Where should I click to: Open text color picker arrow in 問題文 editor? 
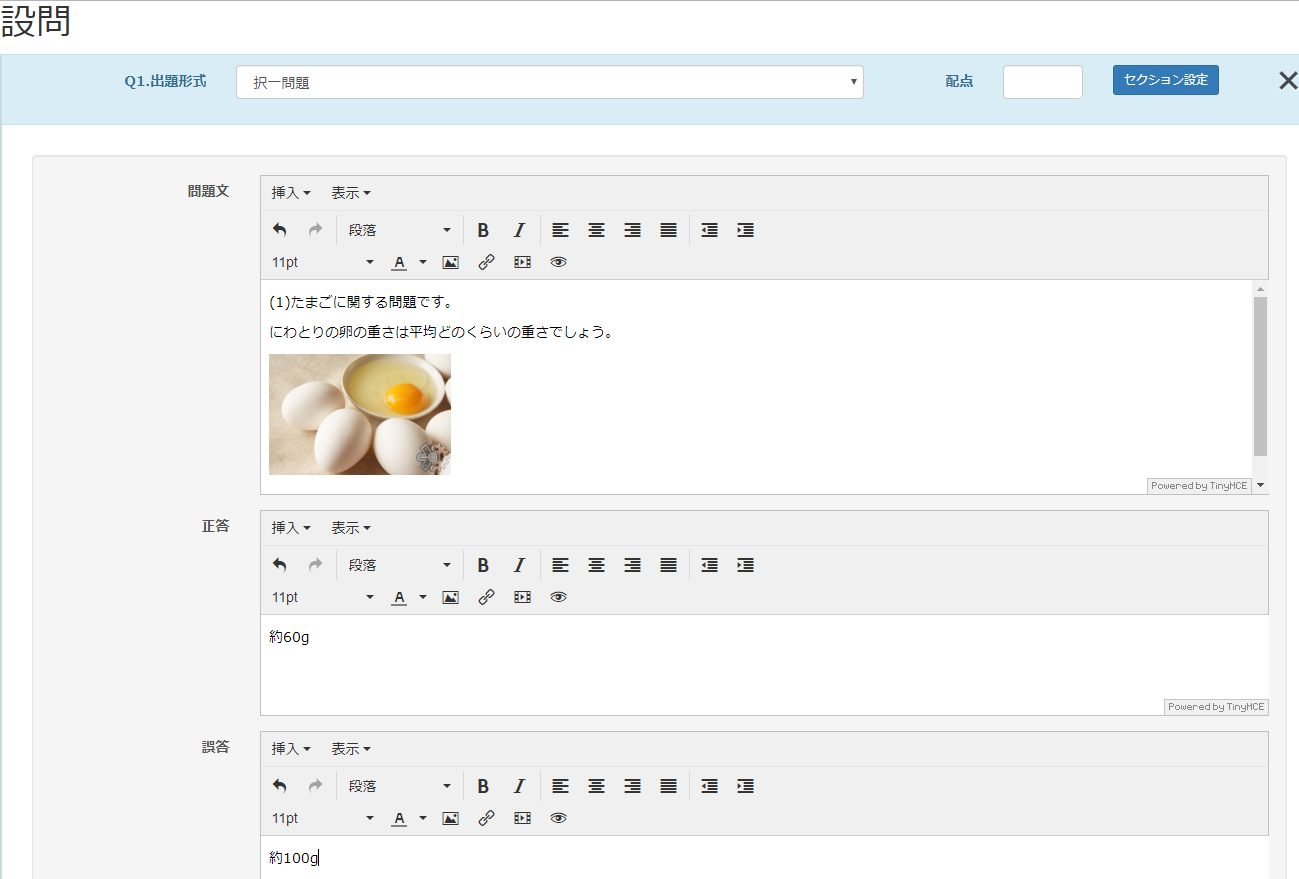[x=423, y=262]
